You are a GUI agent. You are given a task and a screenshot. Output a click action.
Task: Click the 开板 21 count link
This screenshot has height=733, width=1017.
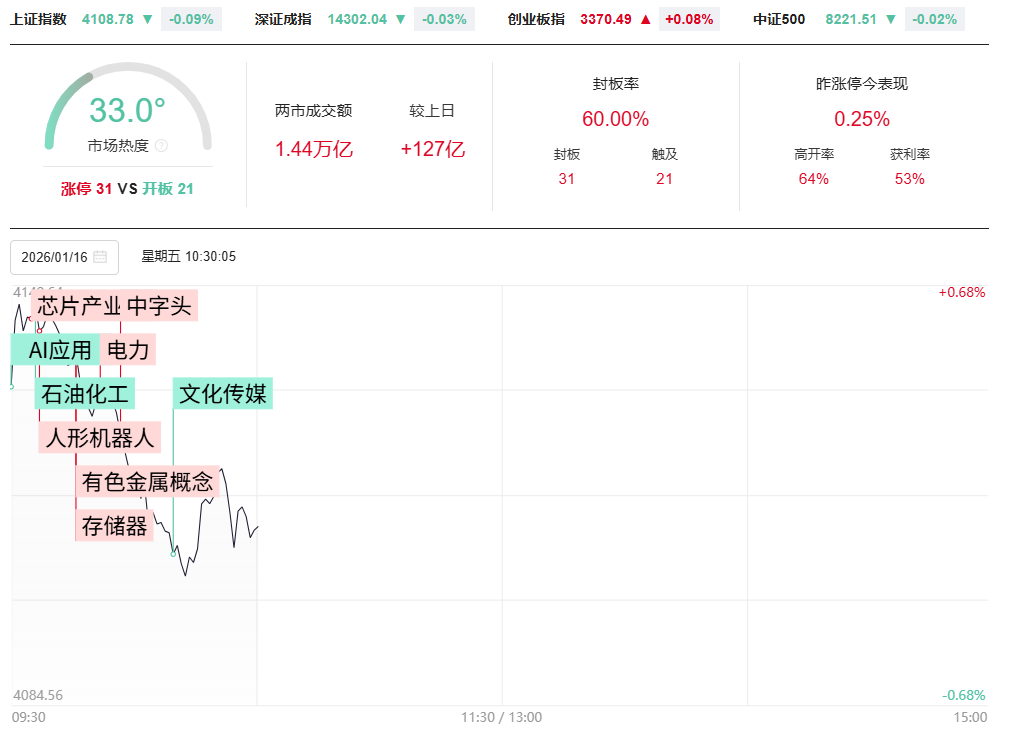168,188
